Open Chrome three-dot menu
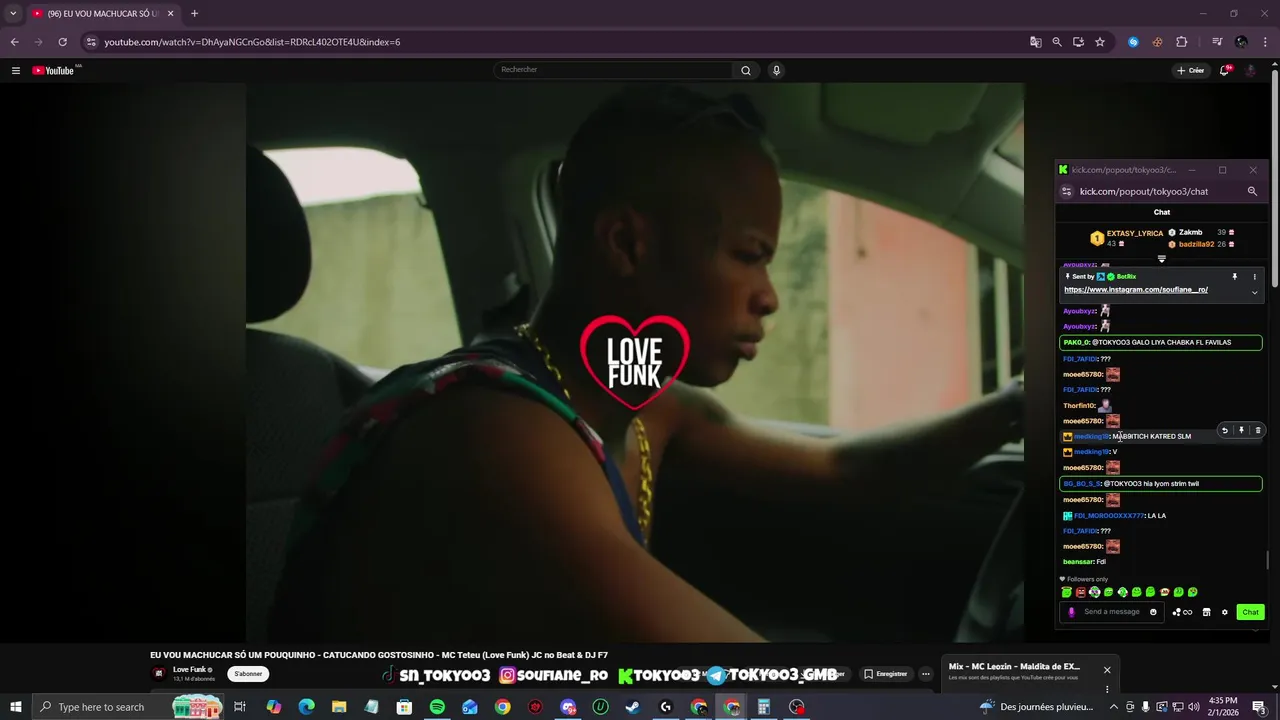This screenshot has width=1280, height=720. tap(1264, 42)
